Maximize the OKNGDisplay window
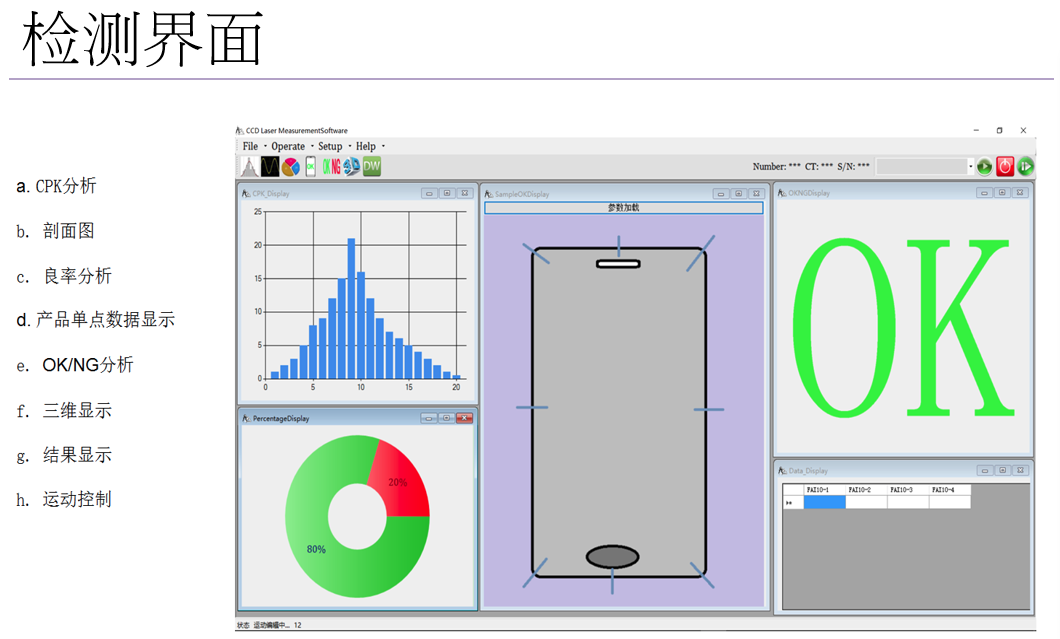The height and width of the screenshot is (639, 1060). (x=1002, y=193)
